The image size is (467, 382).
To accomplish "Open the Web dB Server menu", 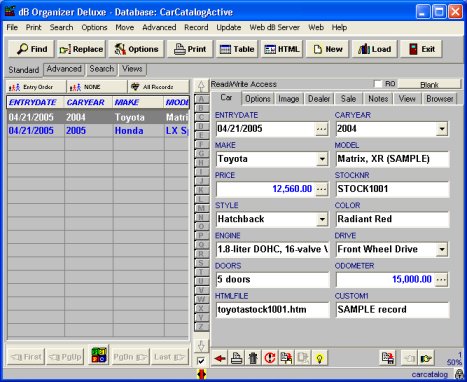I will tap(275, 27).
